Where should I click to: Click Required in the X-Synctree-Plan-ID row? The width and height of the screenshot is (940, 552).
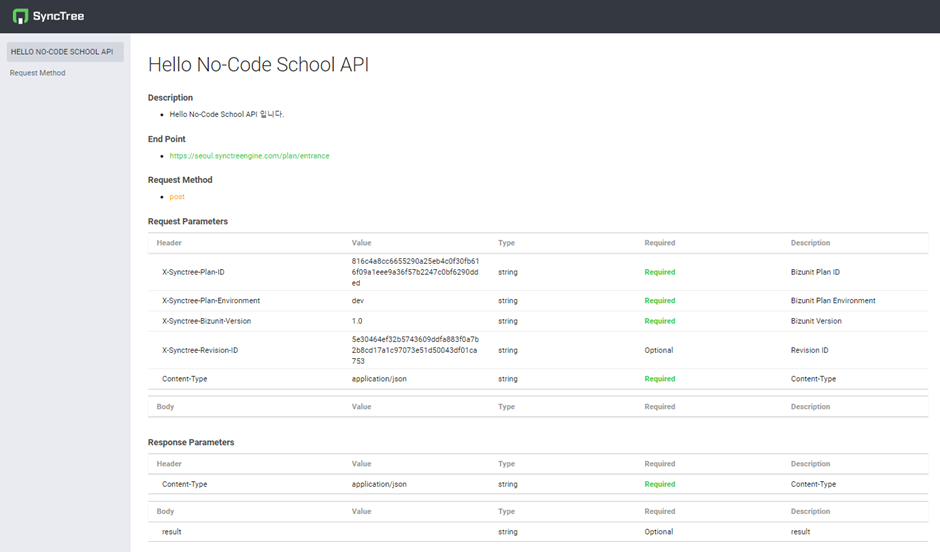659,272
